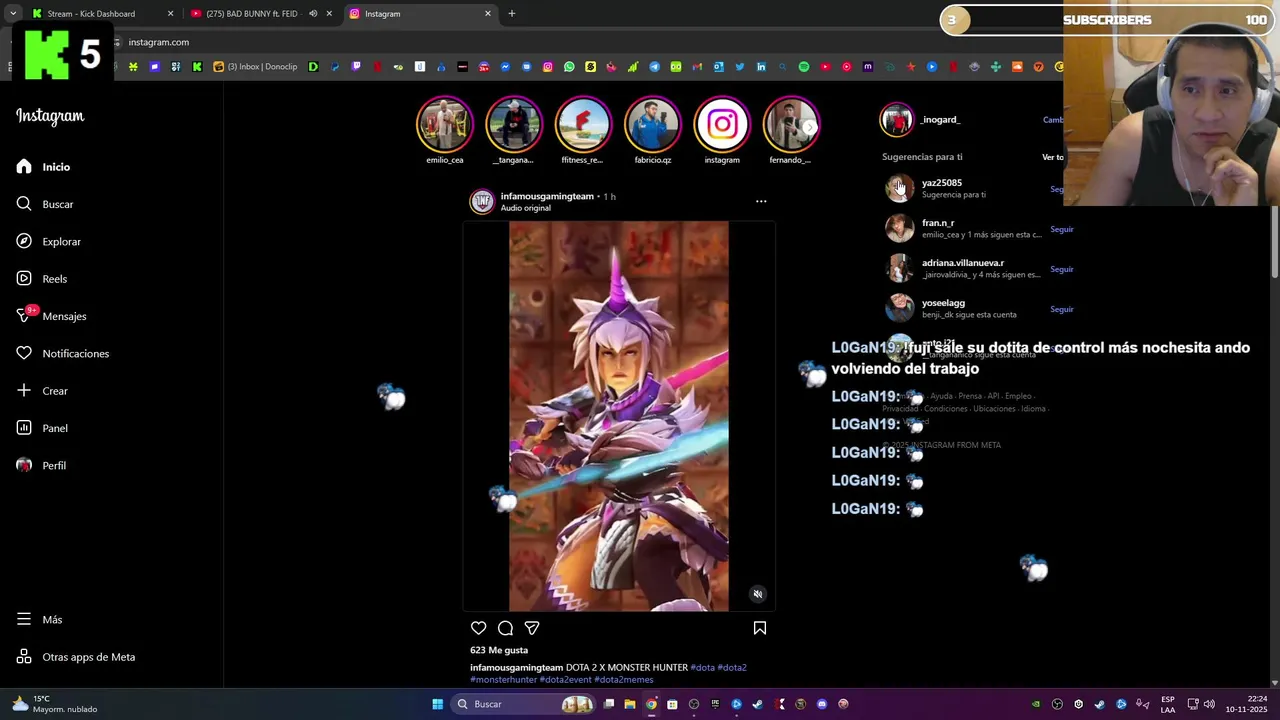Open the #monsterhunter hashtag link
Image resolution: width=1280 pixels, height=720 pixels.
[504, 679]
